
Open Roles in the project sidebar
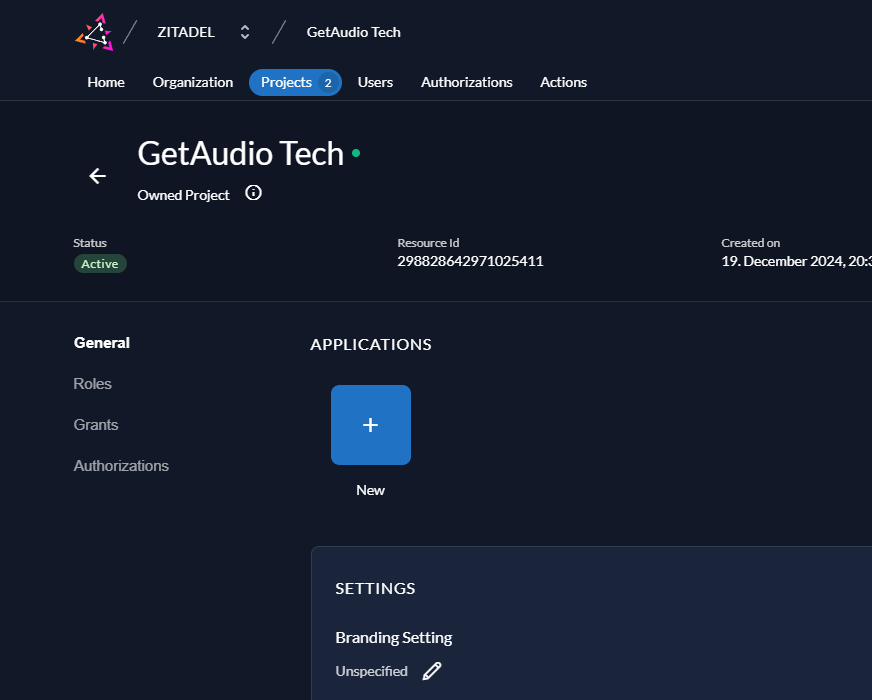[x=92, y=384]
